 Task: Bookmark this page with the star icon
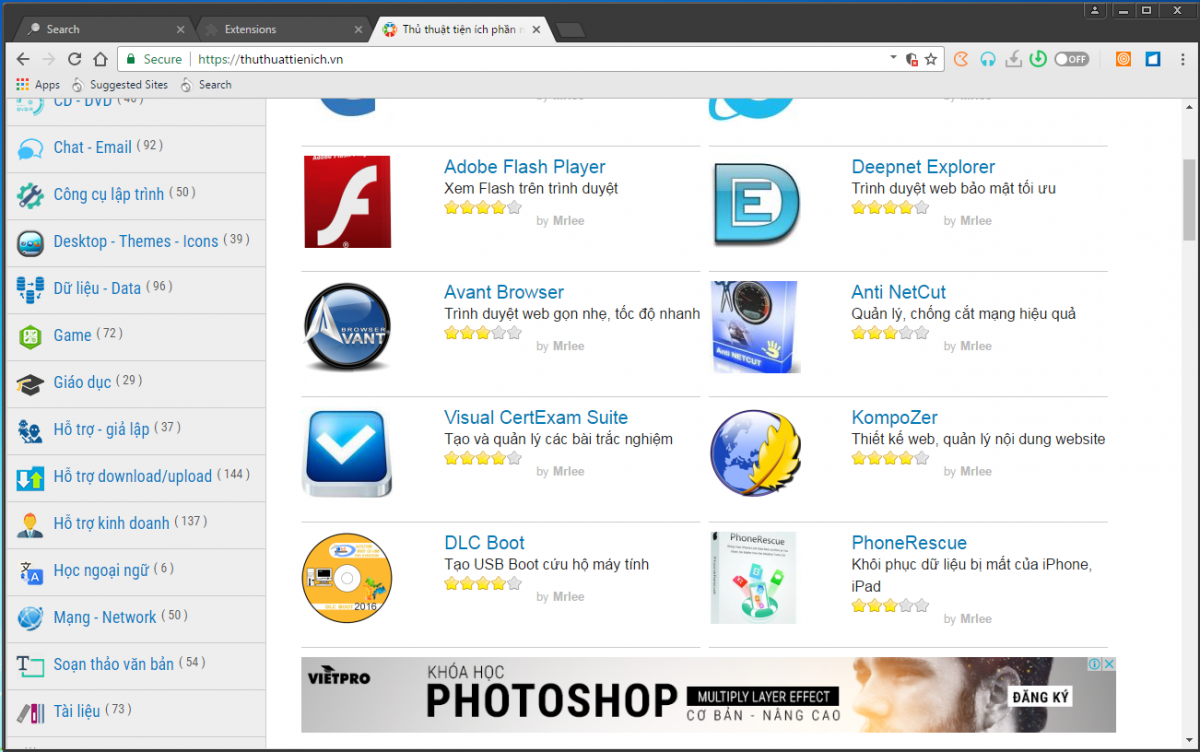pyautogui.click(x=931, y=59)
